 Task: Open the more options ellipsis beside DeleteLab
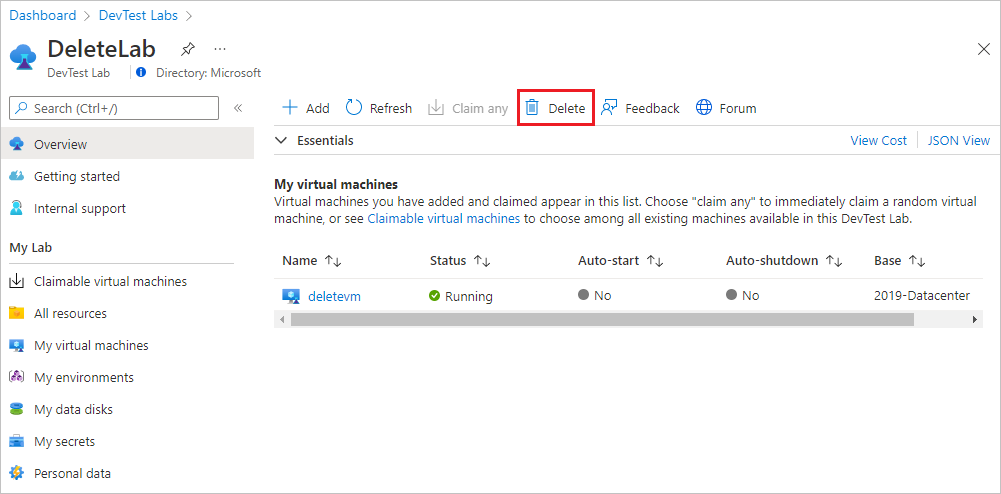tap(220, 48)
